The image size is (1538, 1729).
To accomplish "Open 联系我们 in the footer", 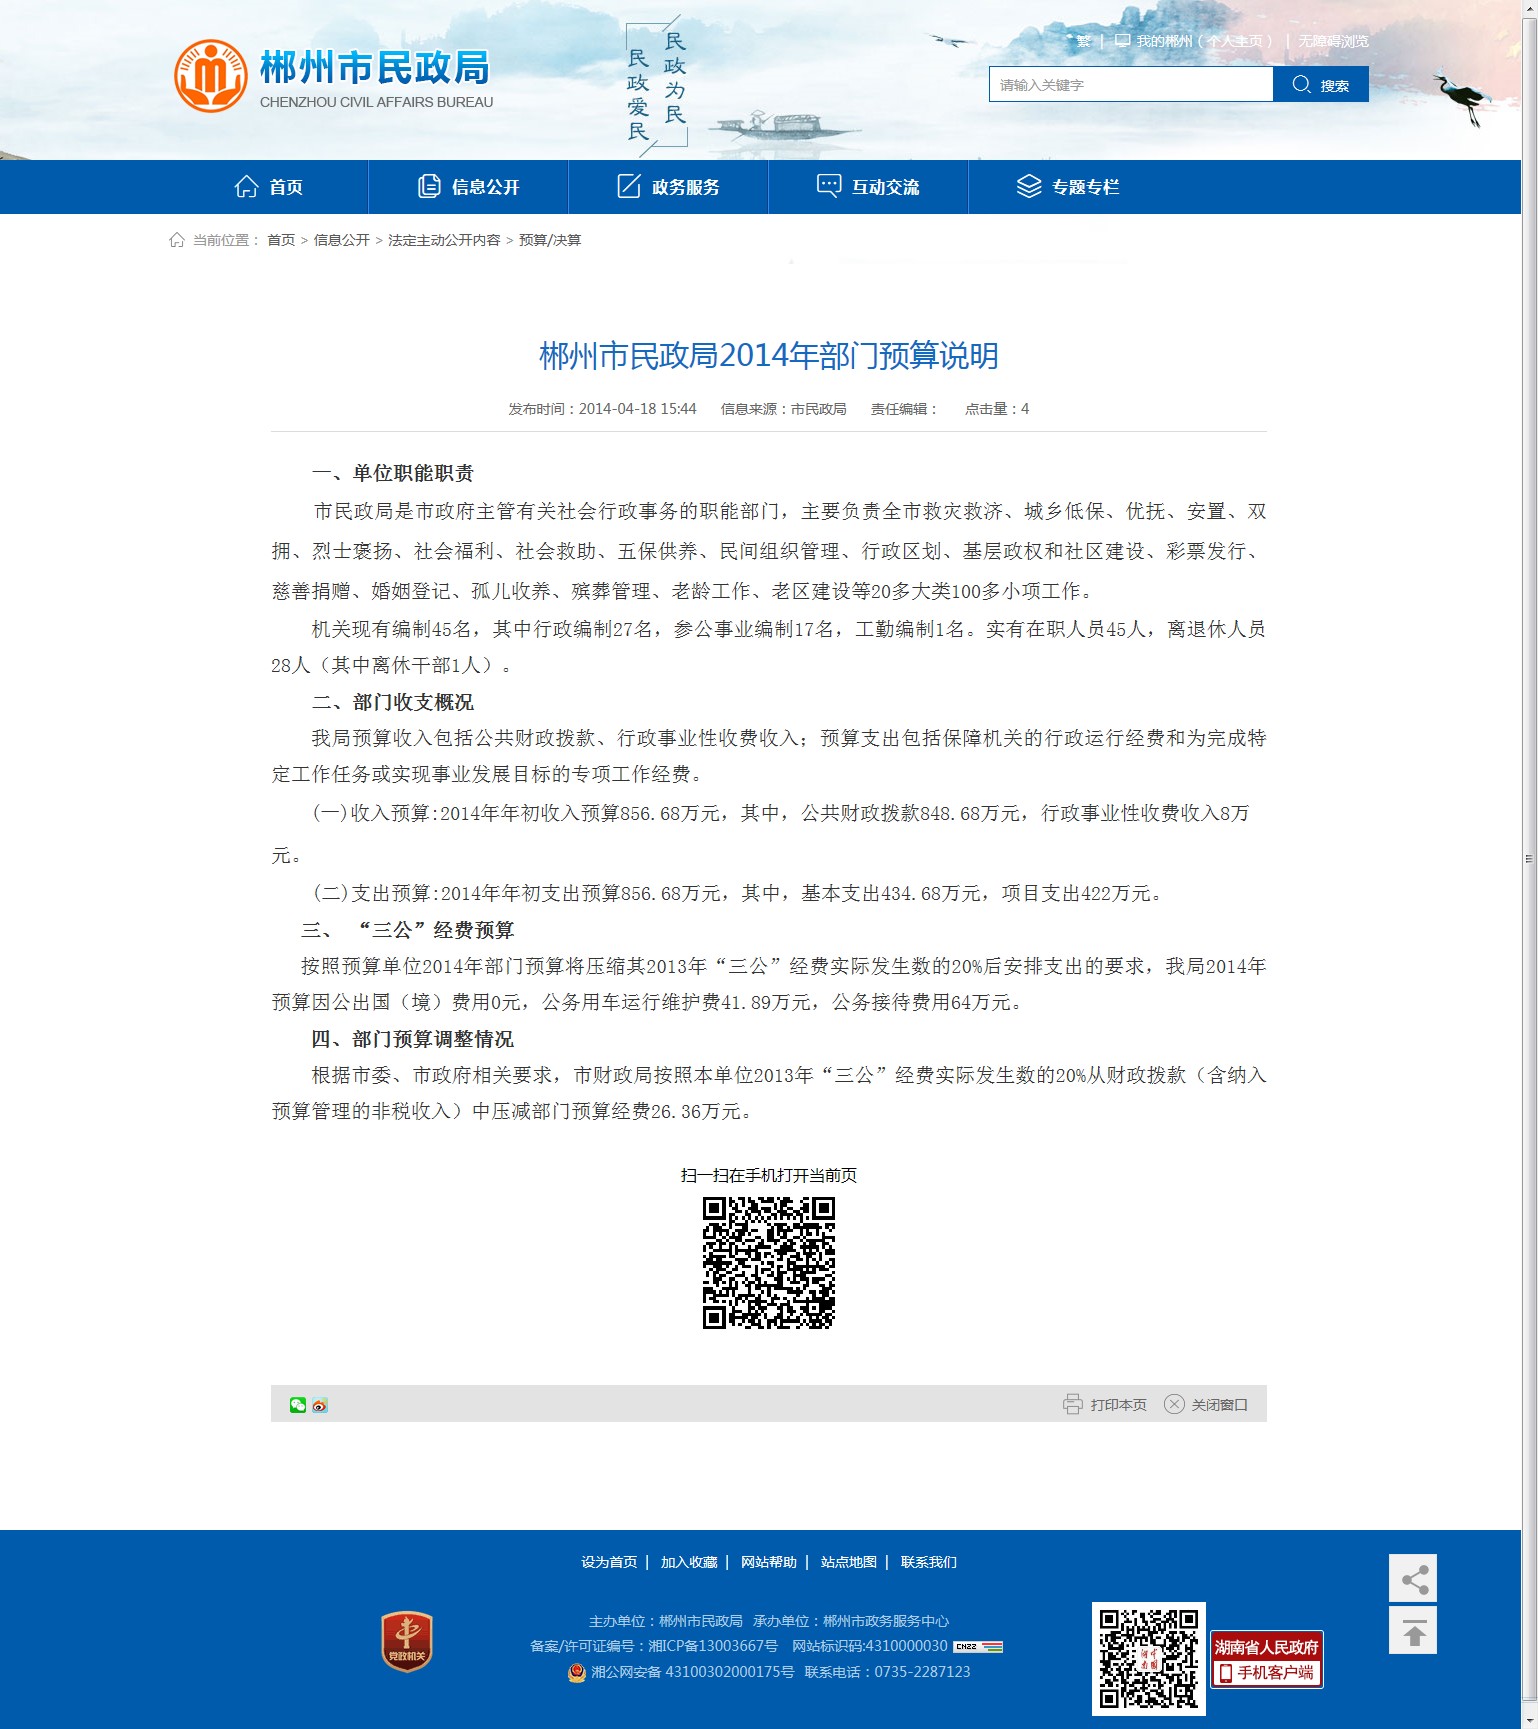I will (929, 1562).
